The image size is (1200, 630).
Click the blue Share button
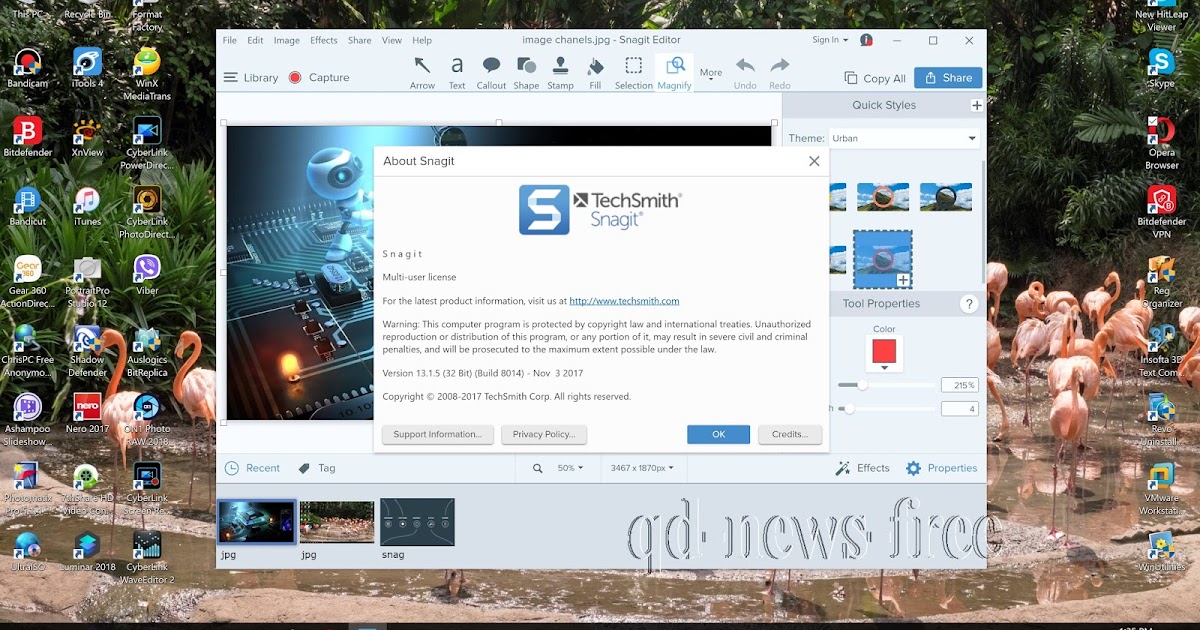coord(948,78)
